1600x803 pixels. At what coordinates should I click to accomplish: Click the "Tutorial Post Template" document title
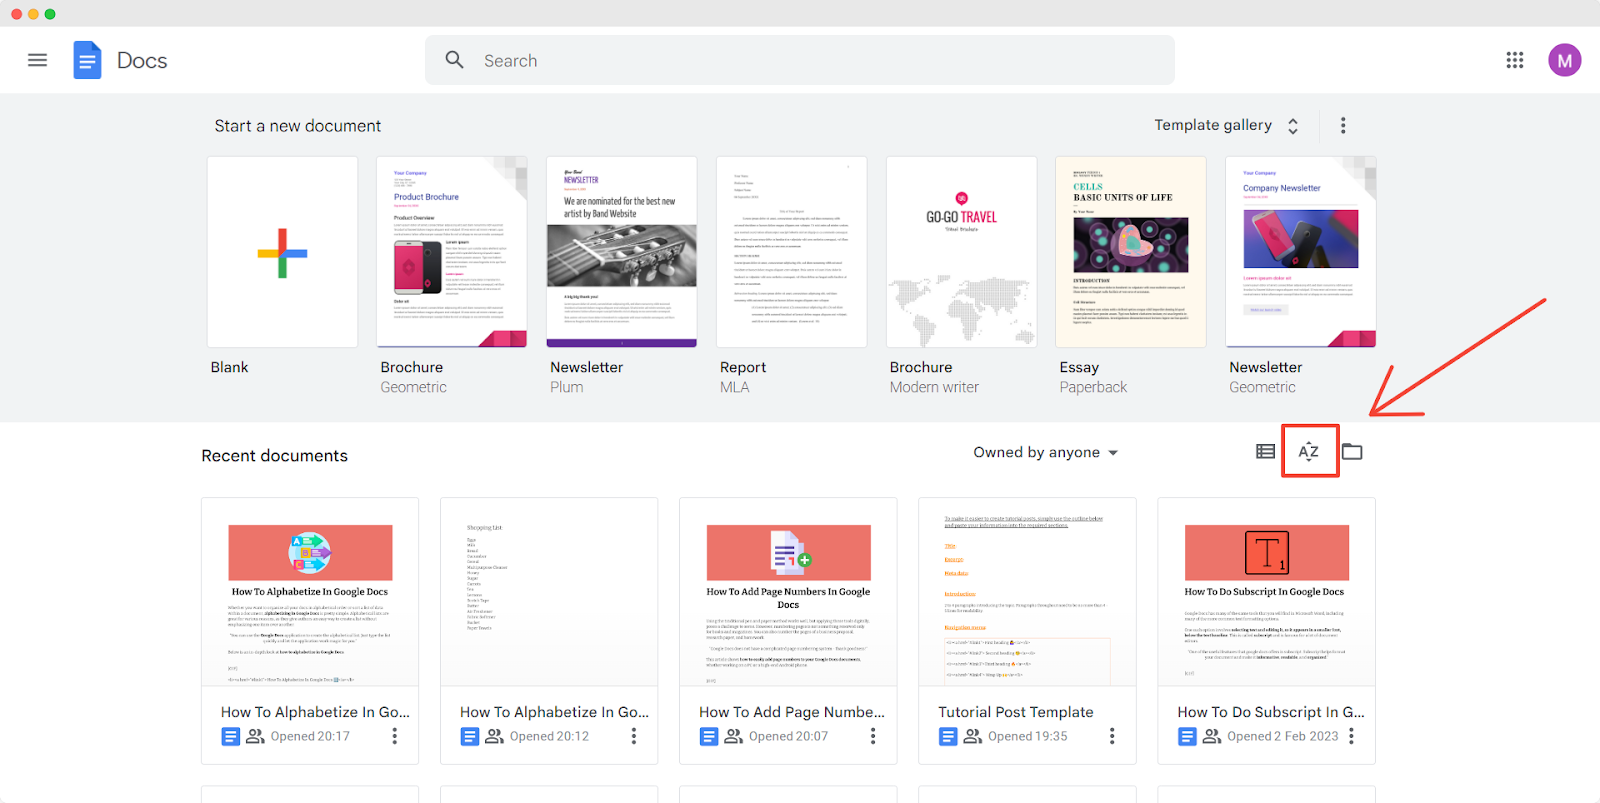1016,712
